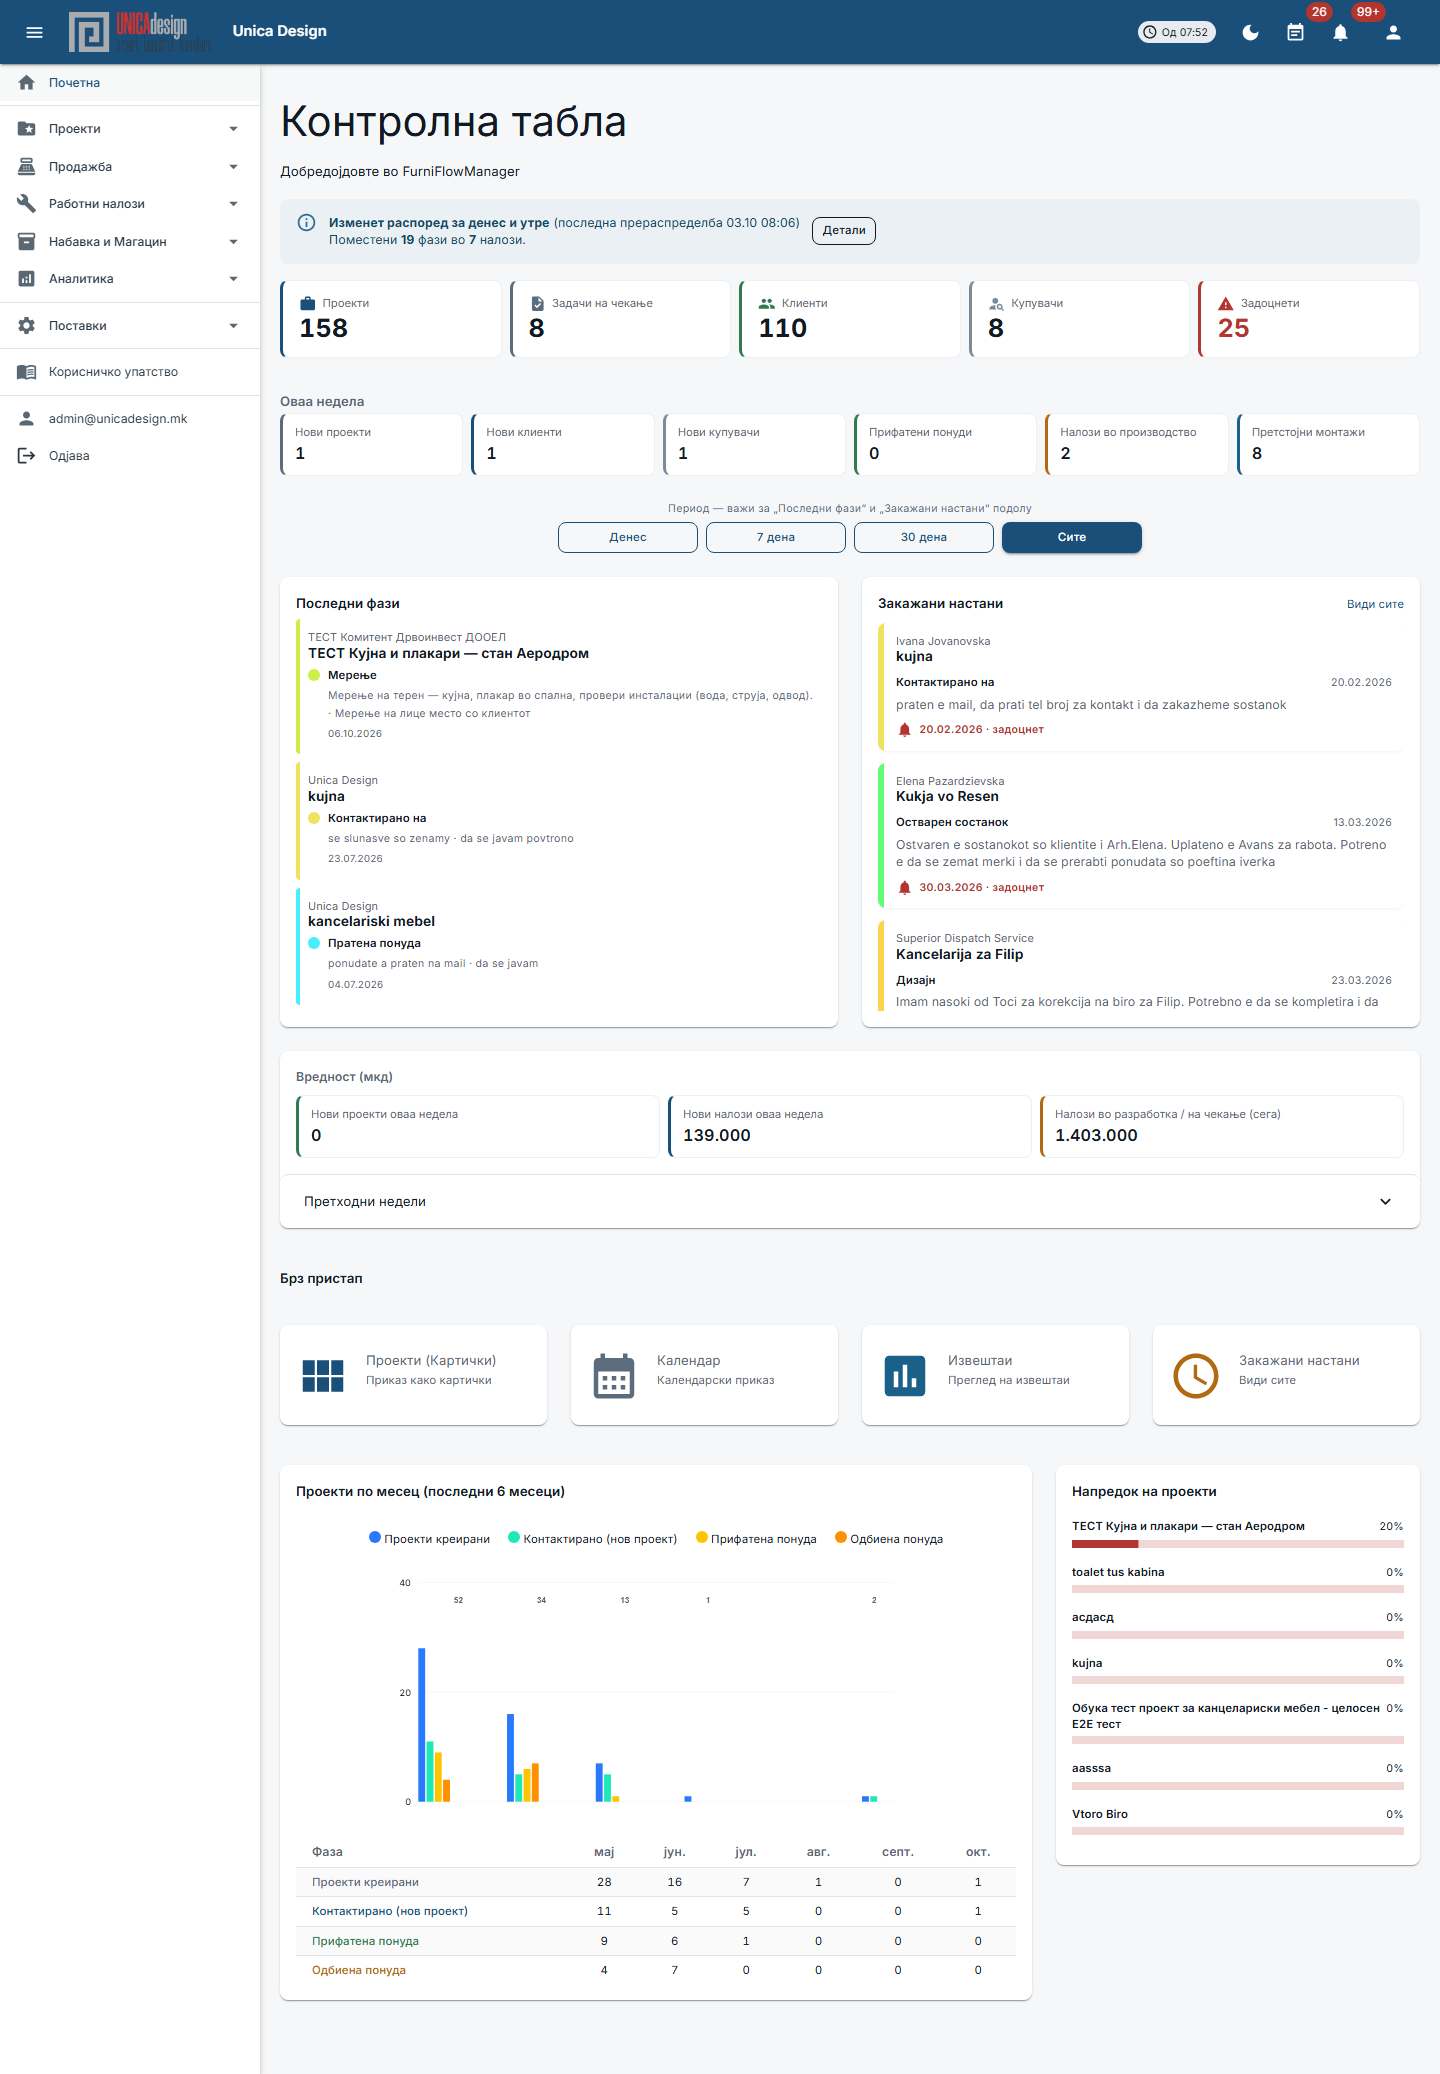Click the info icon in schedule alert

[307, 223]
